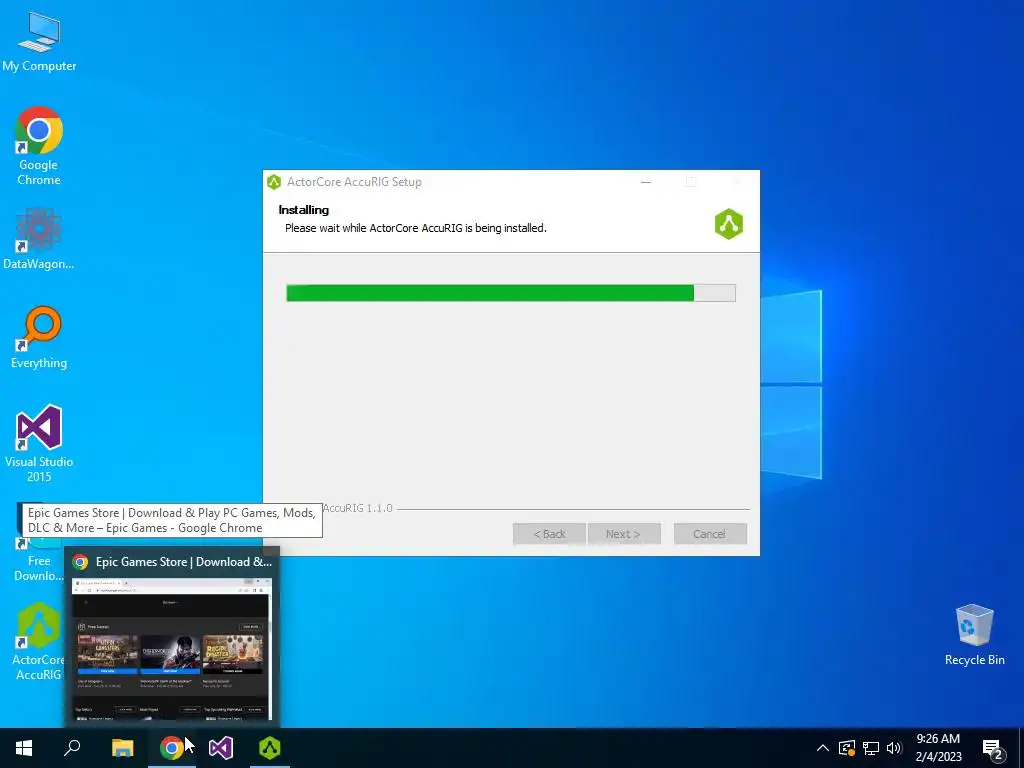The width and height of the screenshot is (1024, 768).
Task: Open the Epic Games Store Chrome preview thumbnail
Action: point(172,648)
